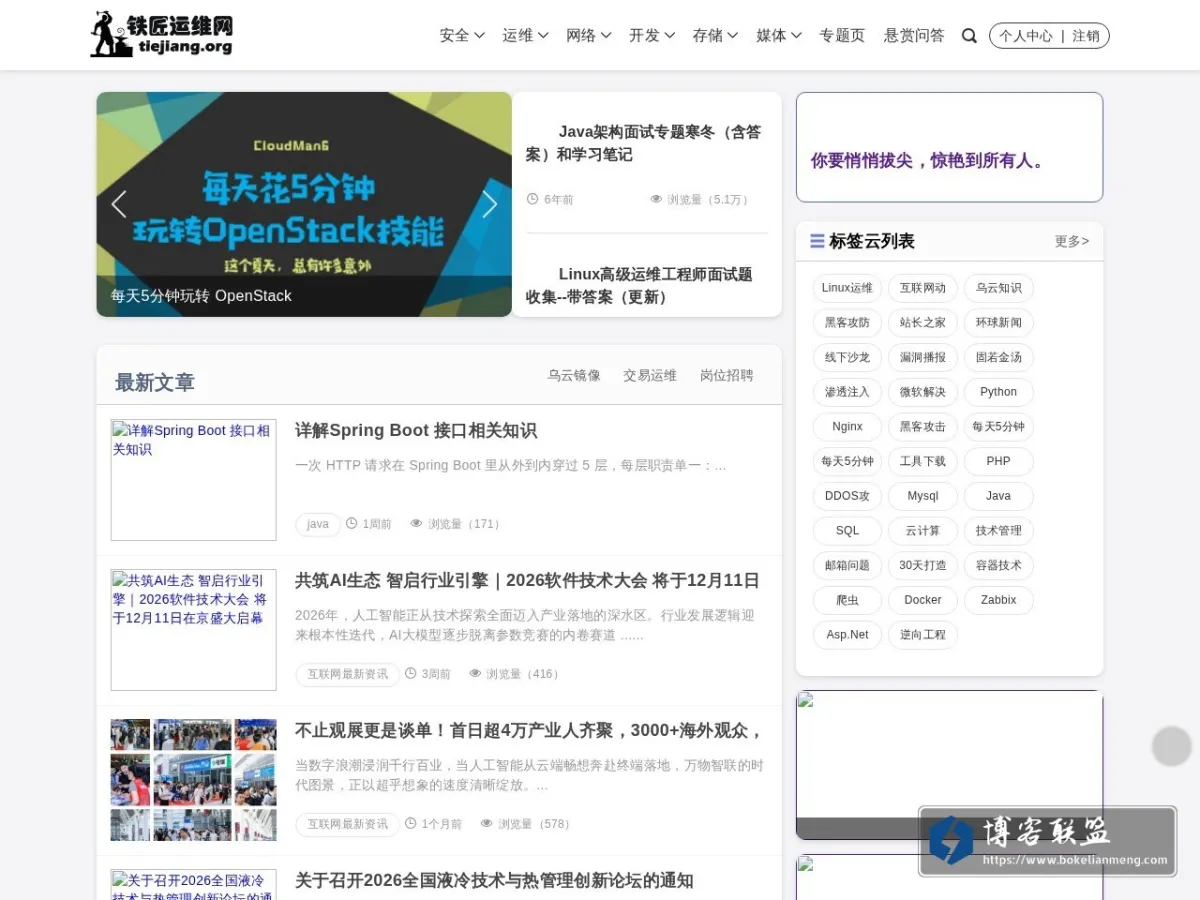Select the Linux运维 tag
The width and height of the screenshot is (1200, 900).
[x=847, y=288]
